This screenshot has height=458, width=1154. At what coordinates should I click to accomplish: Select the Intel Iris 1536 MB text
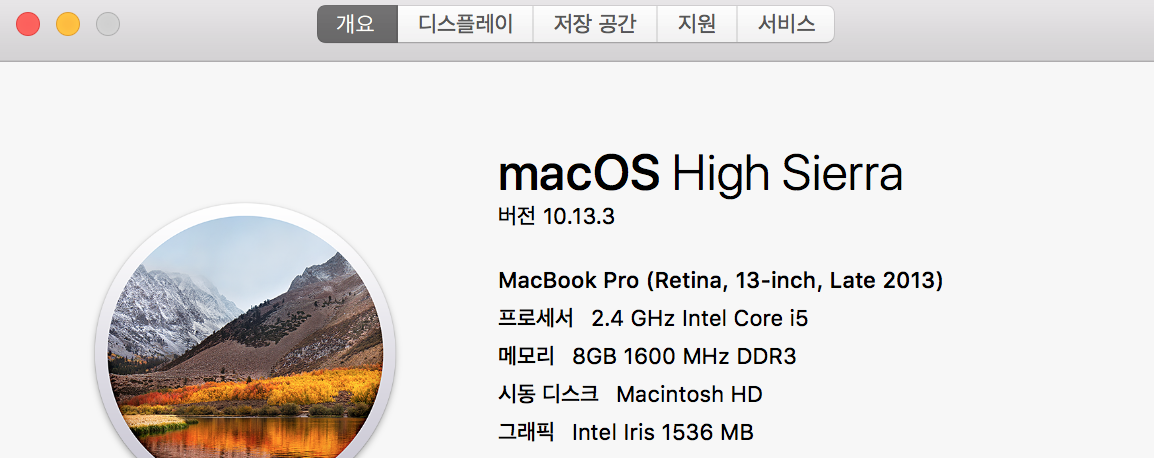point(662,432)
